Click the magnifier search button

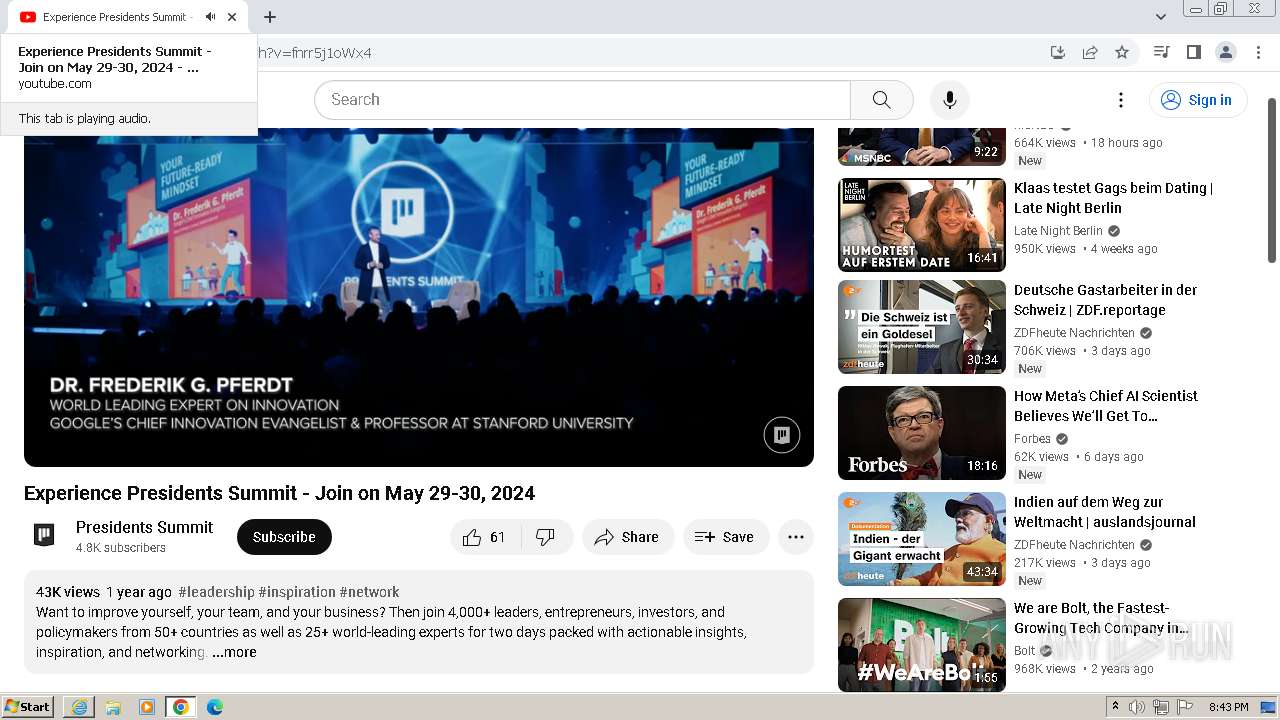coord(881,100)
